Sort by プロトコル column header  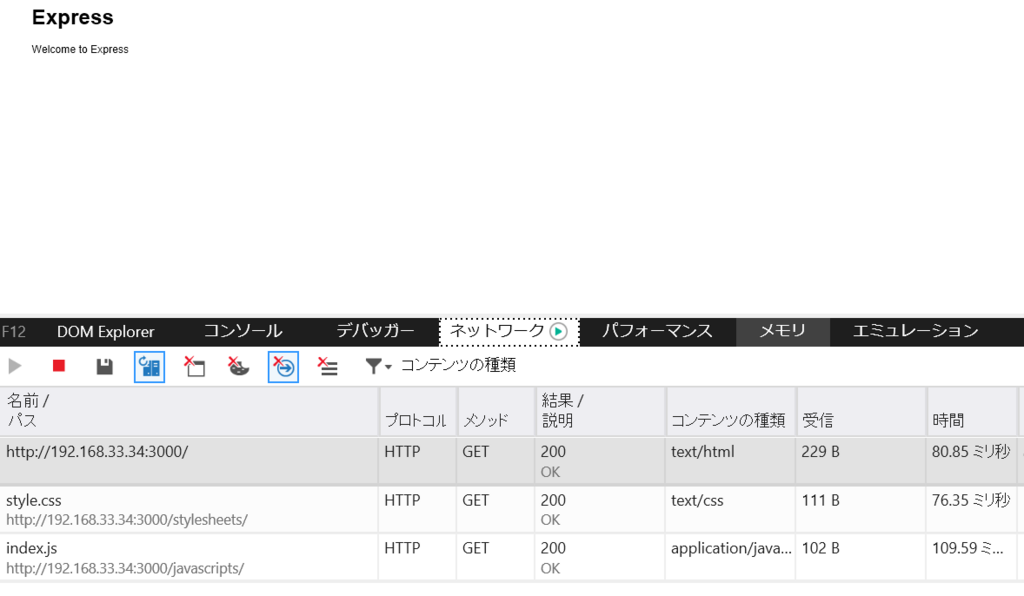pyautogui.click(x=418, y=411)
